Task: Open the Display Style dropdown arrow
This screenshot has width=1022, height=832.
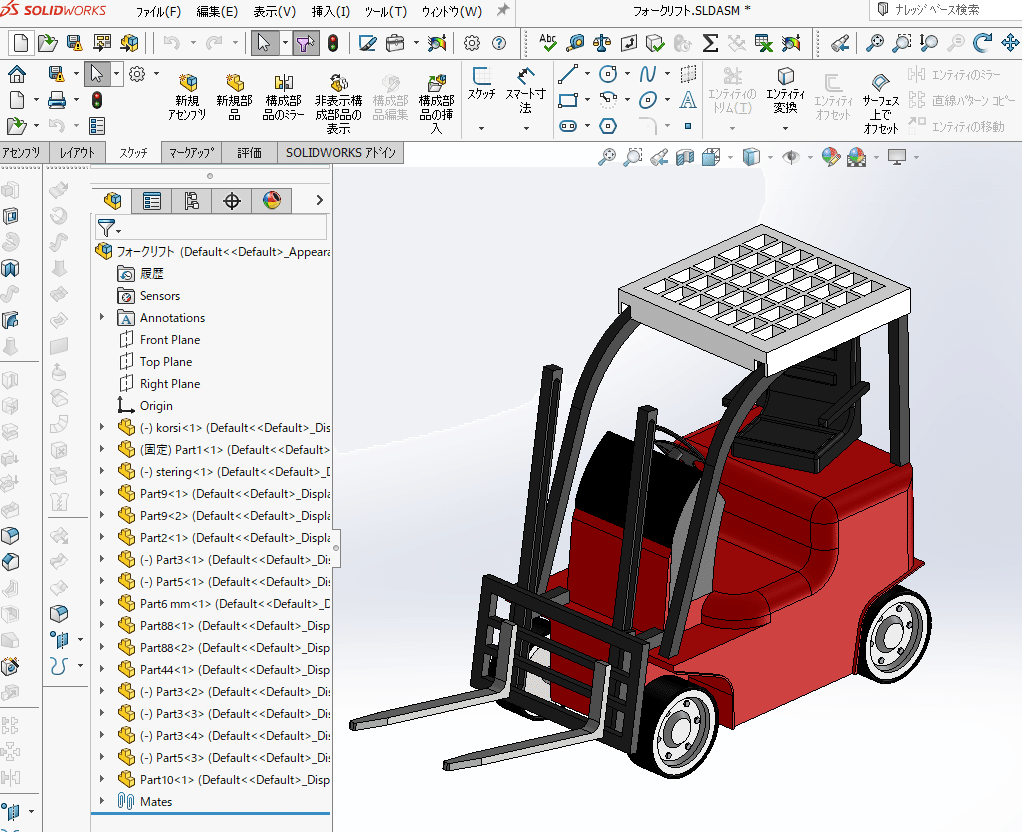Action: [769, 157]
